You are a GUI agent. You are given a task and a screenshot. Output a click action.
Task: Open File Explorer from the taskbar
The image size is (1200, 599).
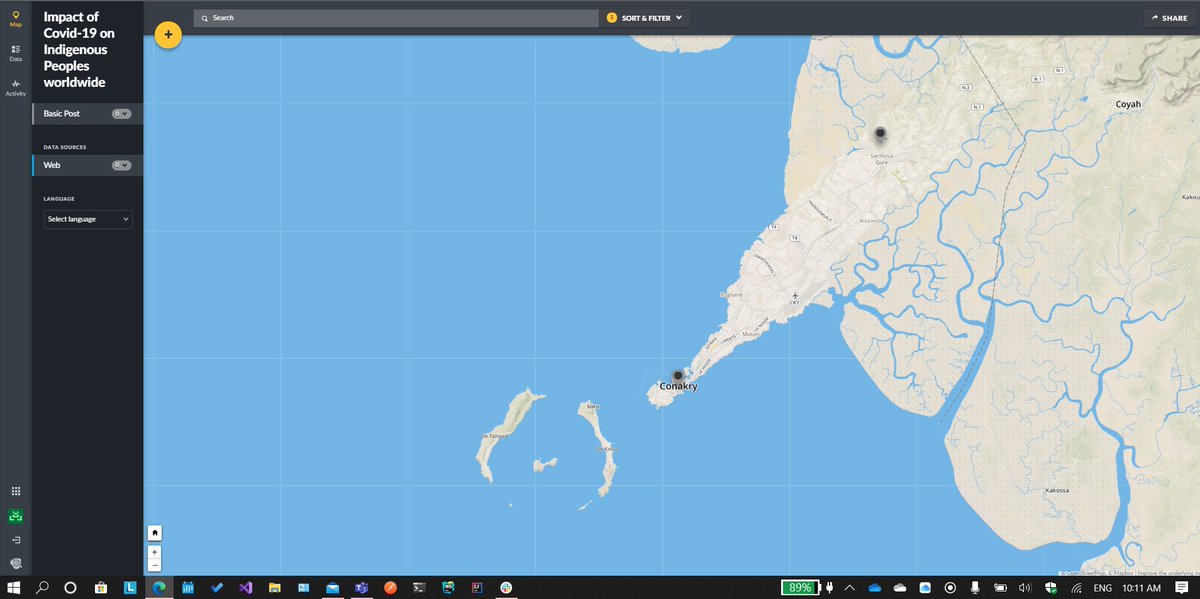275,588
